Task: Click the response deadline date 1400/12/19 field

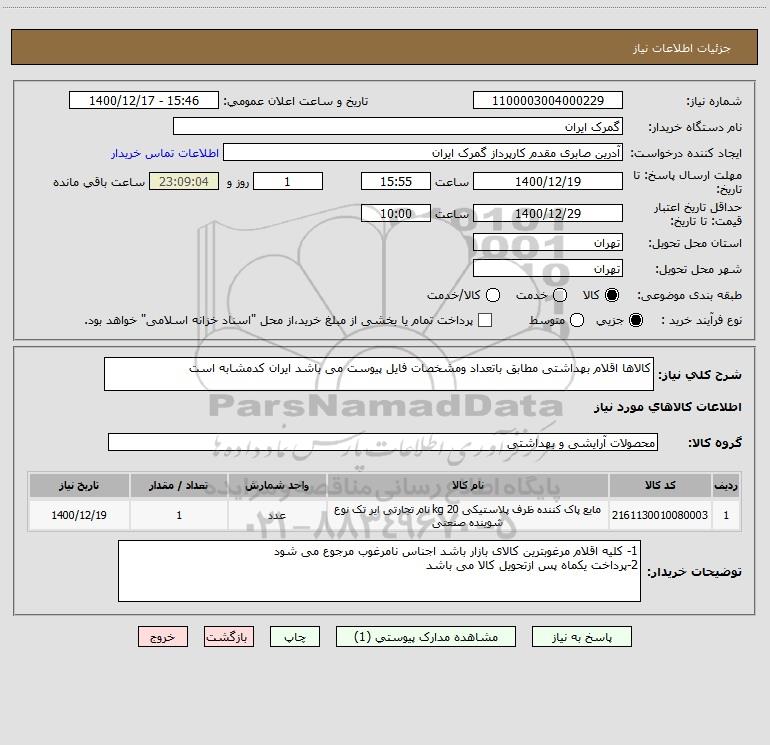Action: (548, 182)
